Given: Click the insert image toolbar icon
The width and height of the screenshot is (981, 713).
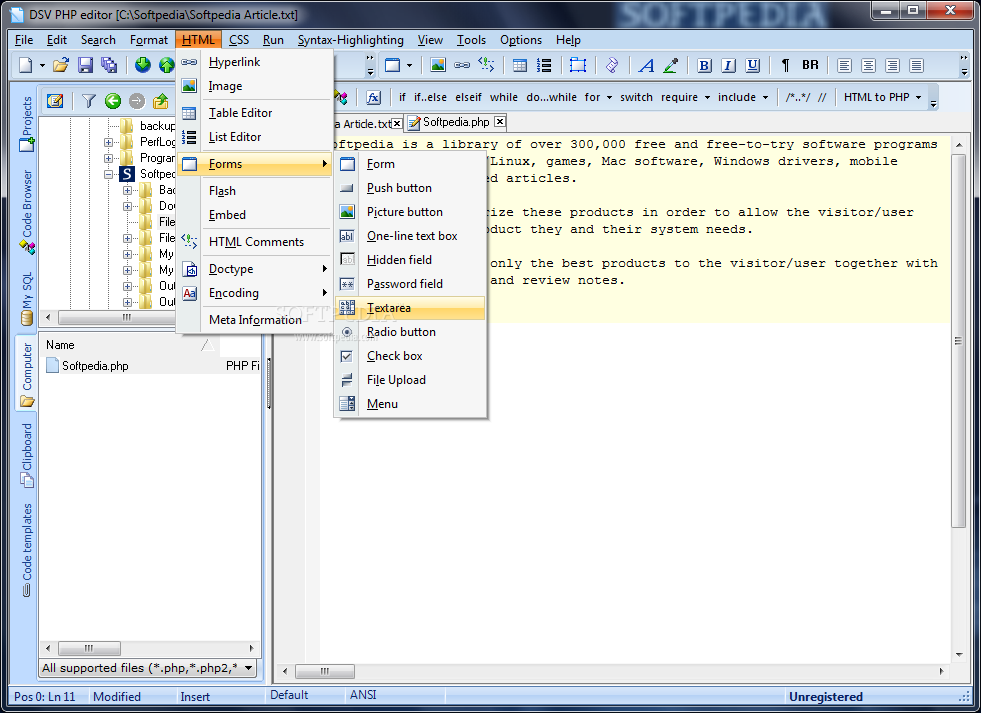Looking at the screenshot, I should tap(438, 65).
